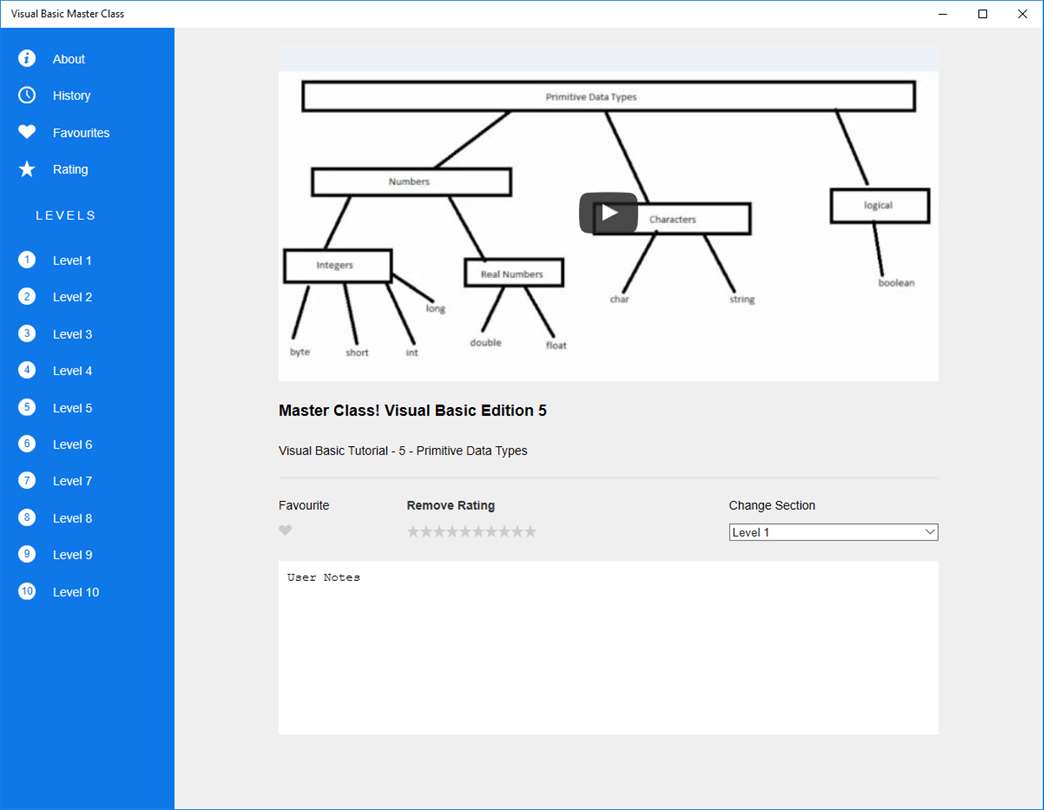This screenshot has width=1044, height=810.
Task: Click "Visual Basic Tutorial - 5 - Primitive Data Types"
Action: pos(403,451)
